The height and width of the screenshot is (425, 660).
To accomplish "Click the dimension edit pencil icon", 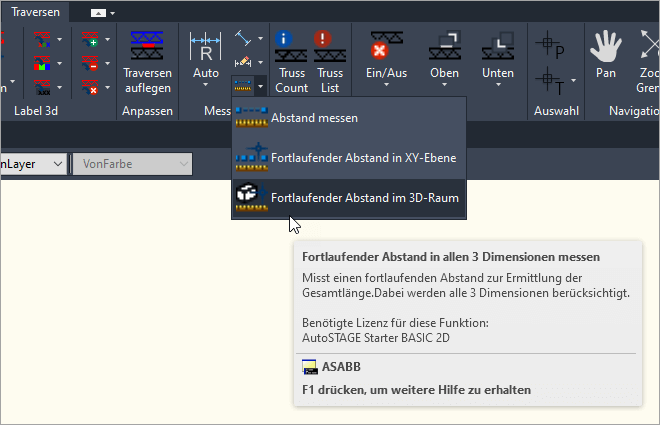I will tap(243, 62).
